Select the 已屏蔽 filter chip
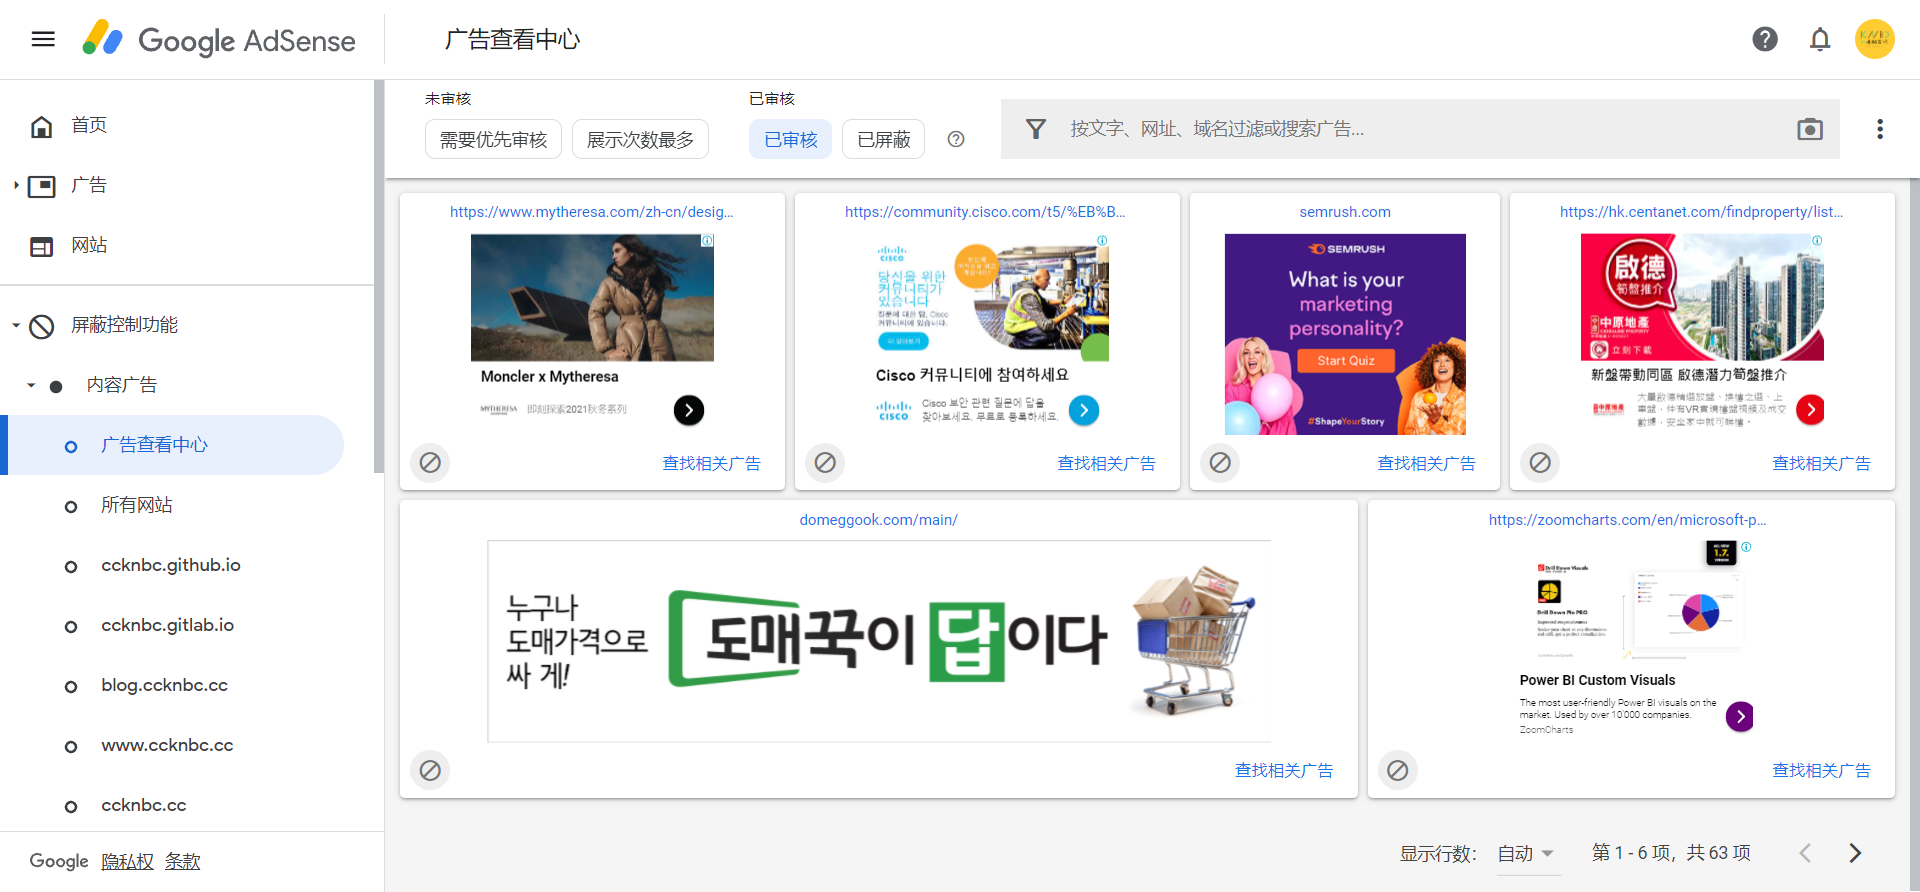Image resolution: width=1920 pixels, height=892 pixels. (883, 139)
